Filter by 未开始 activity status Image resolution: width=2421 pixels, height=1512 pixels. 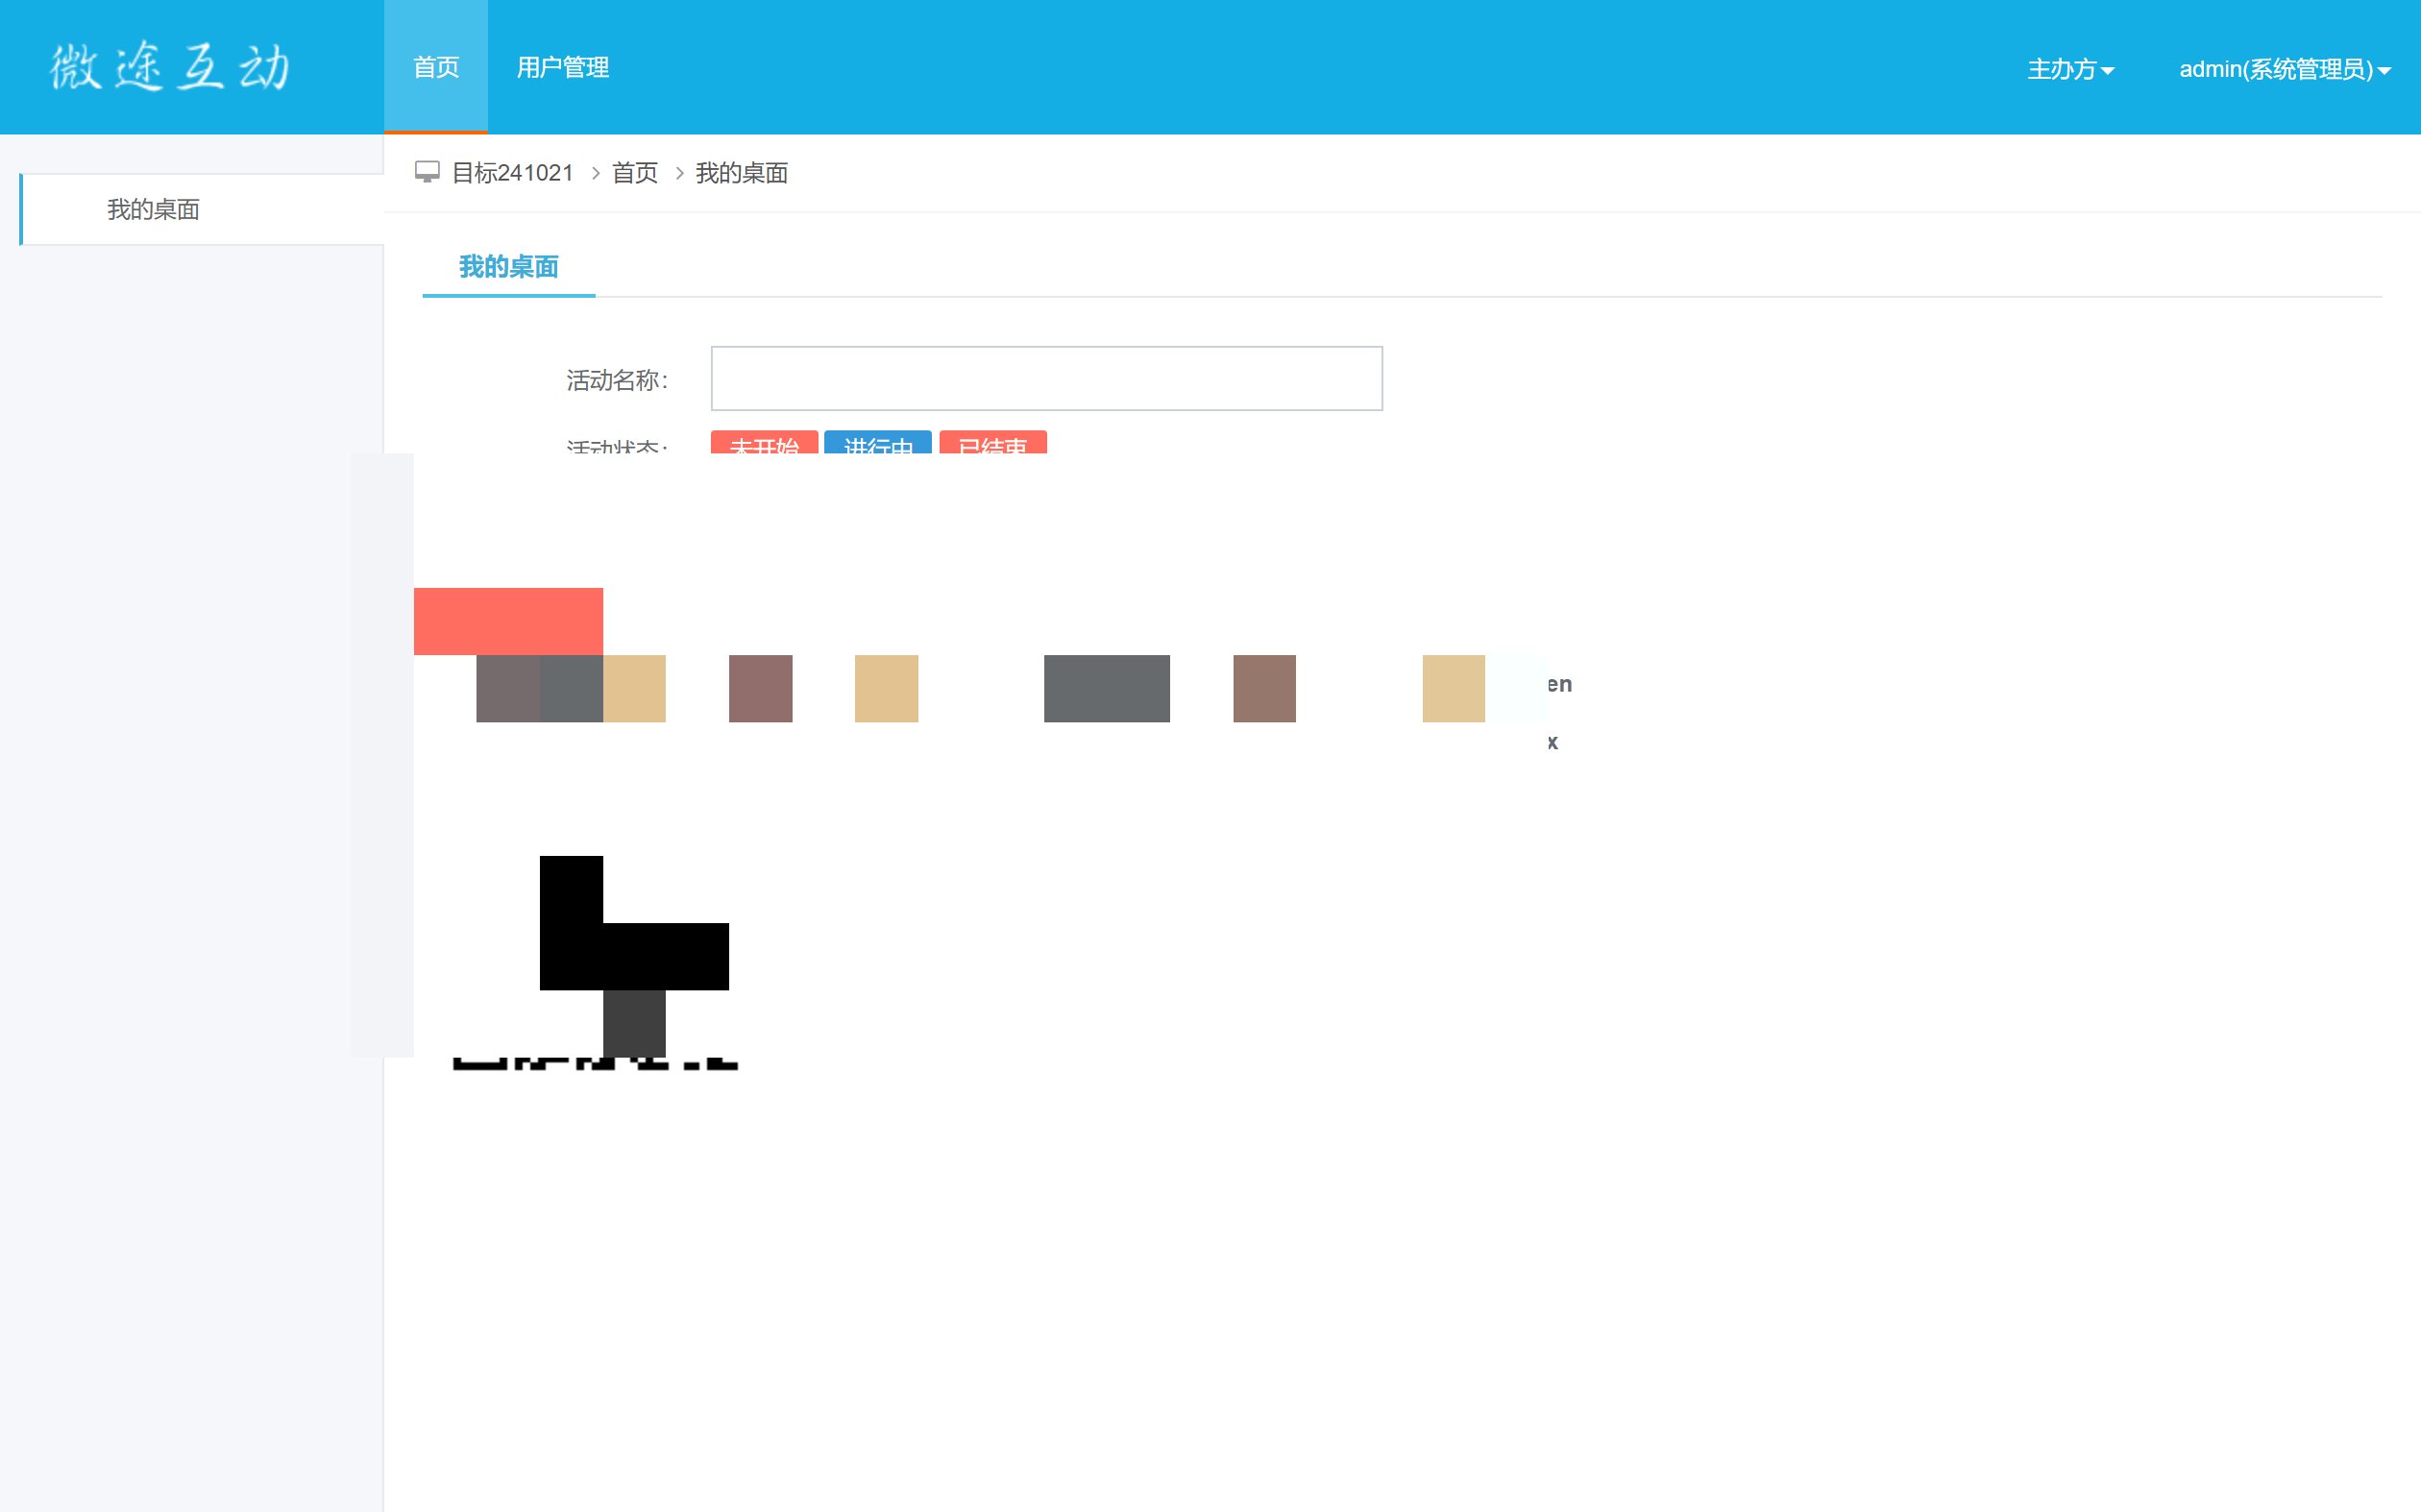(x=764, y=443)
